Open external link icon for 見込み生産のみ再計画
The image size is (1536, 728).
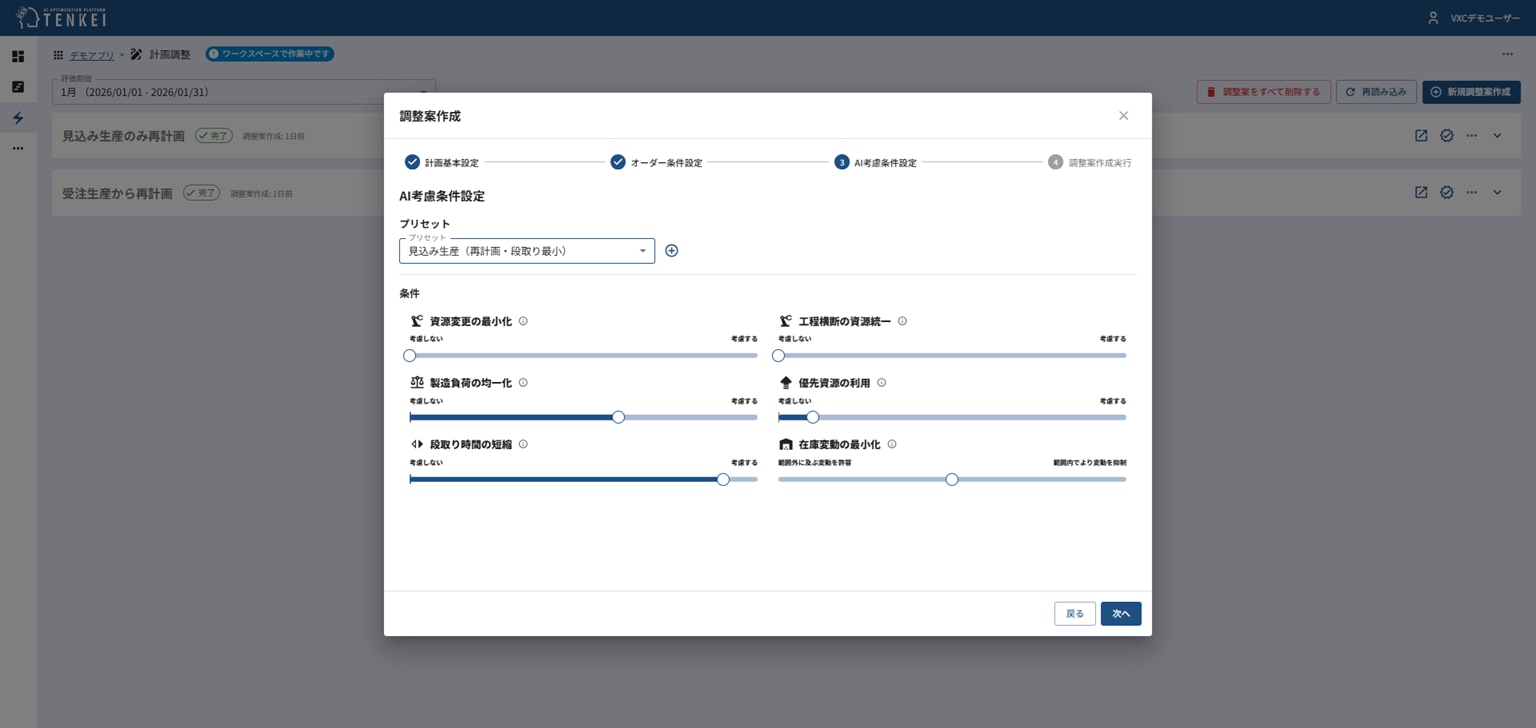(1421, 135)
